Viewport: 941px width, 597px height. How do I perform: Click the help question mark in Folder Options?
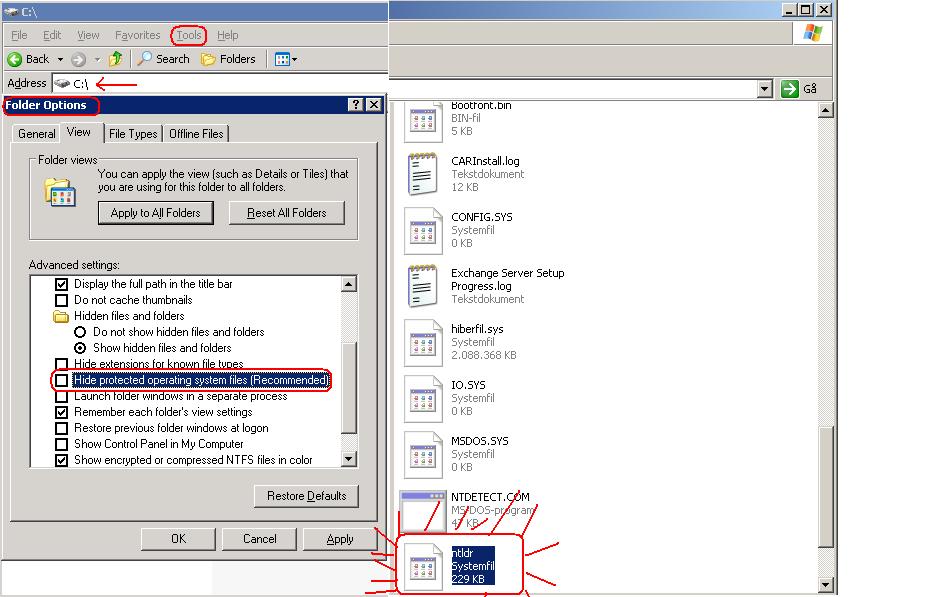tap(355, 105)
